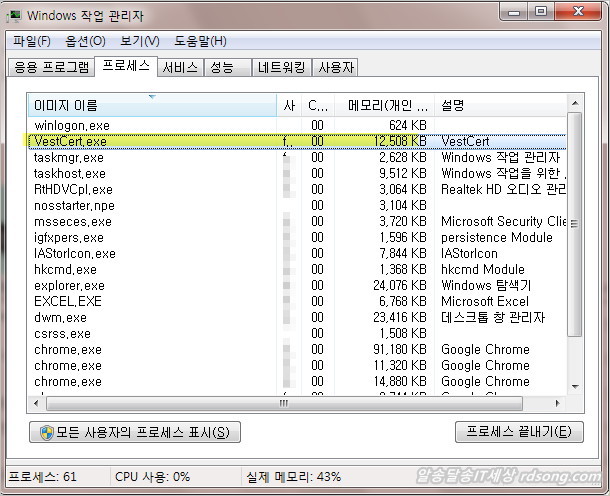Viewport: 610px width, 496px height.
Task: Open the 옵션(O) menu
Action: pos(85,41)
